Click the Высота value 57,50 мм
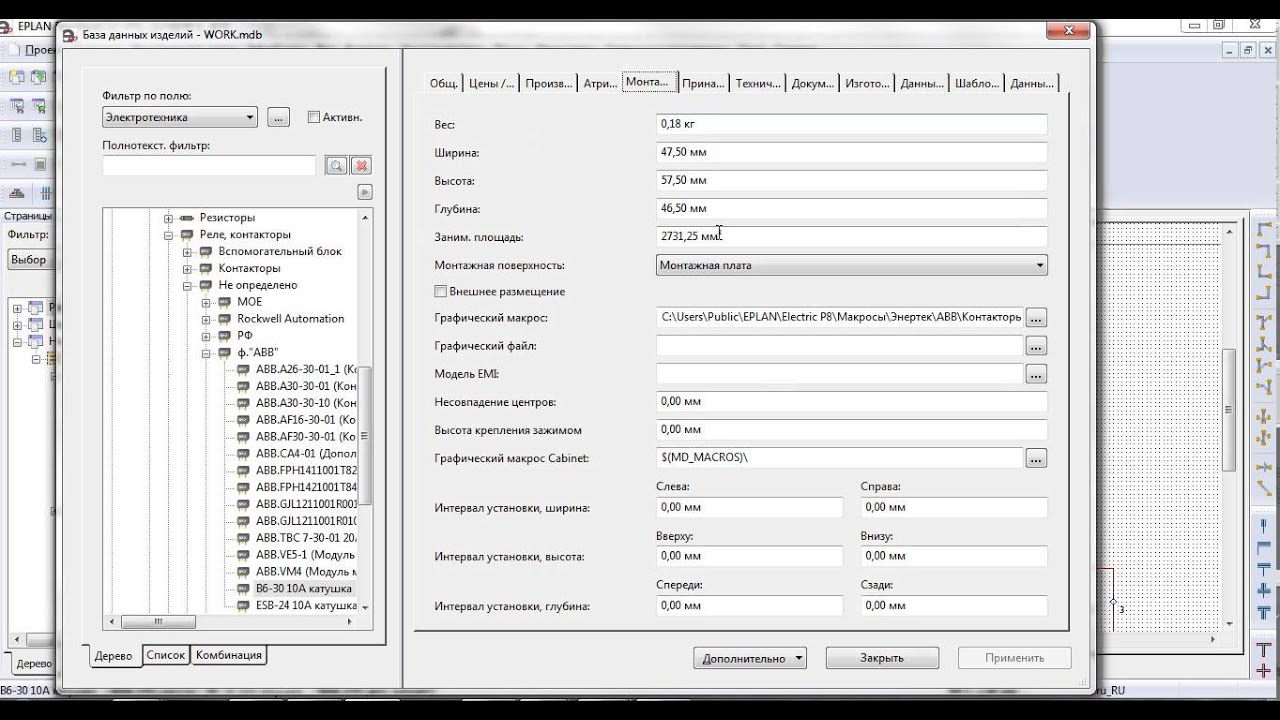Viewport: 1280px width, 720px height. pyautogui.click(x=684, y=180)
